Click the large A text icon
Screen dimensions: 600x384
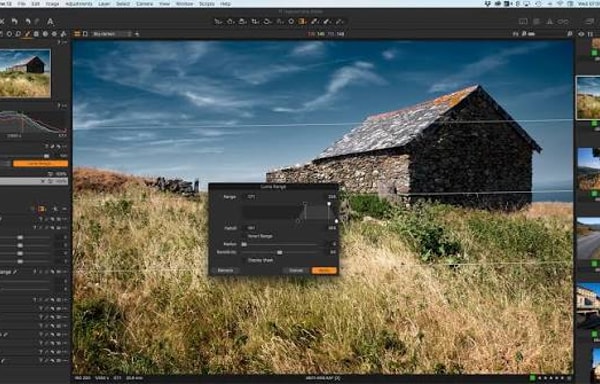tap(50, 21)
